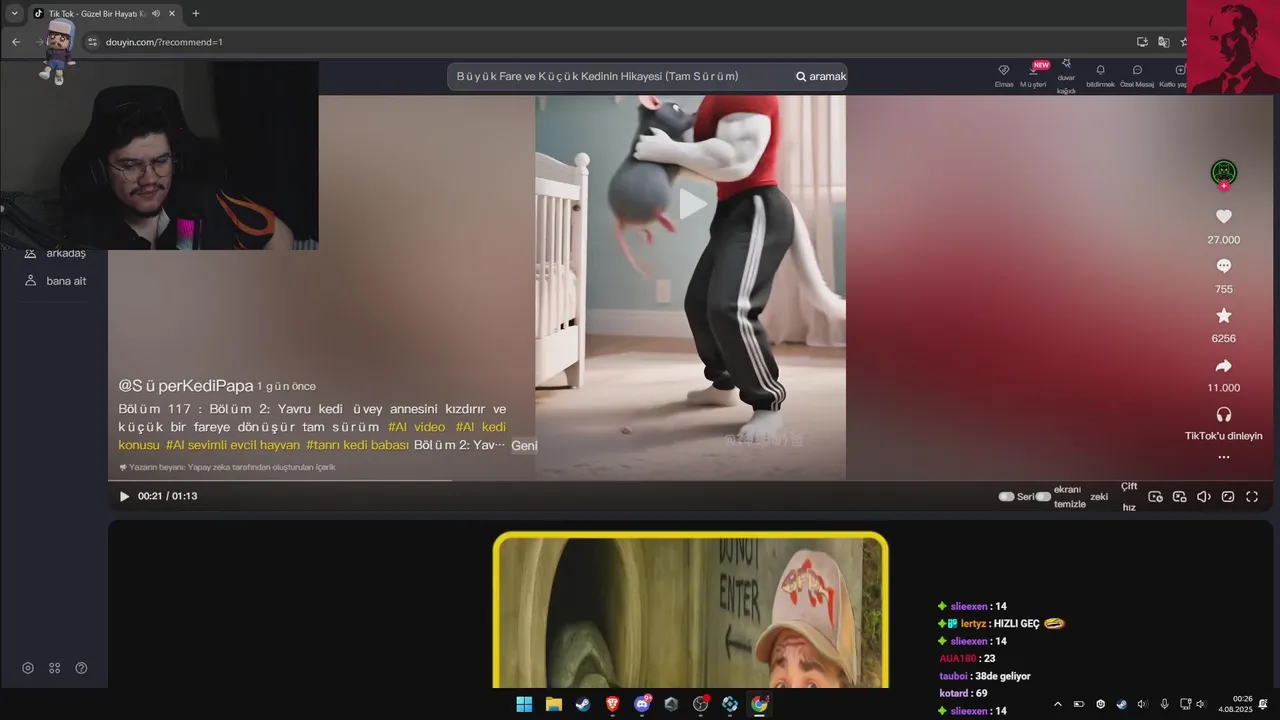Seek on the video progress bar
Image resolution: width=1280 pixels, height=720 pixels.
coord(690,481)
